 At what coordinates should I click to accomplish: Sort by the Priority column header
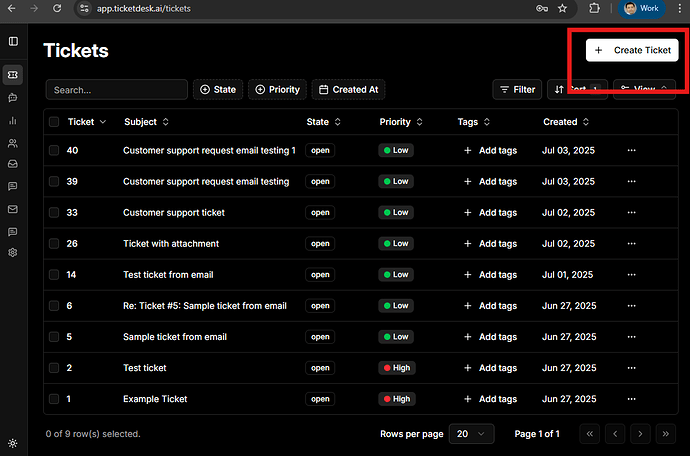[400, 122]
